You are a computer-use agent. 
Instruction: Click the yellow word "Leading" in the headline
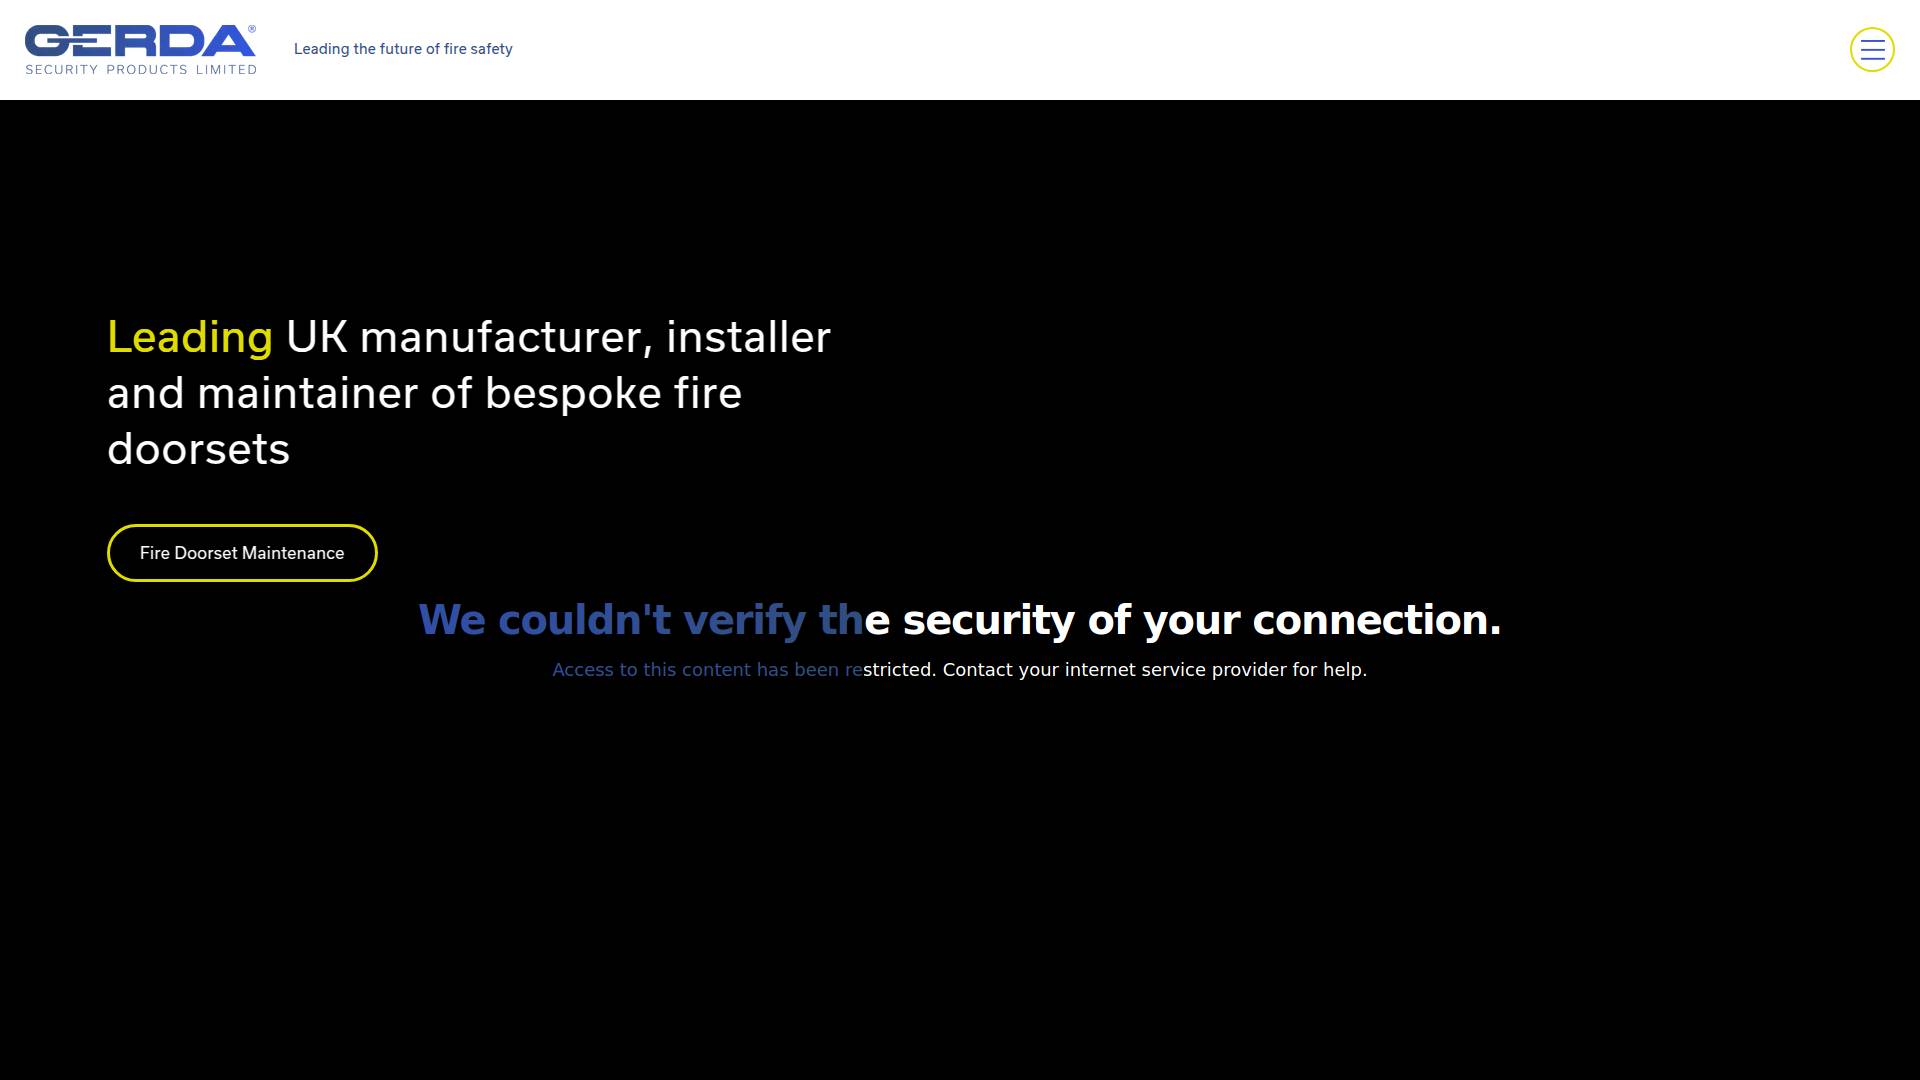pyautogui.click(x=190, y=338)
